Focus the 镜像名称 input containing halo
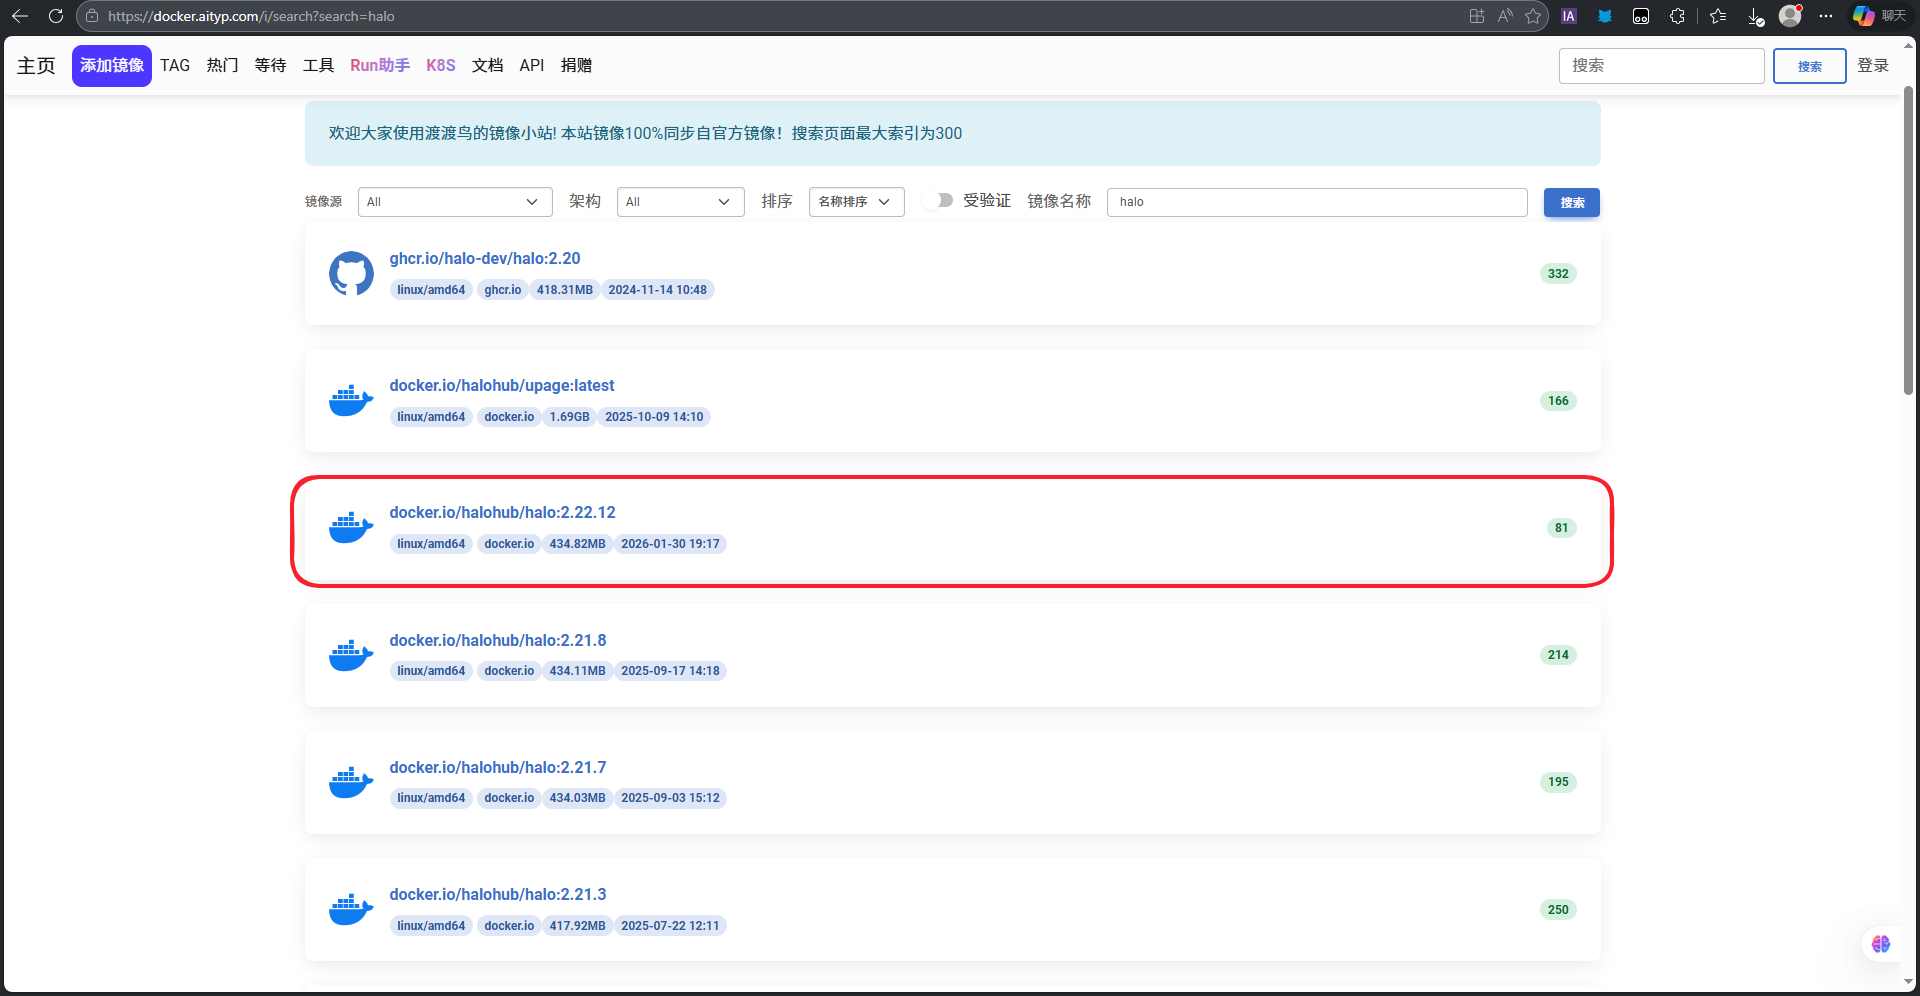The image size is (1920, 996). (1316, 202)
